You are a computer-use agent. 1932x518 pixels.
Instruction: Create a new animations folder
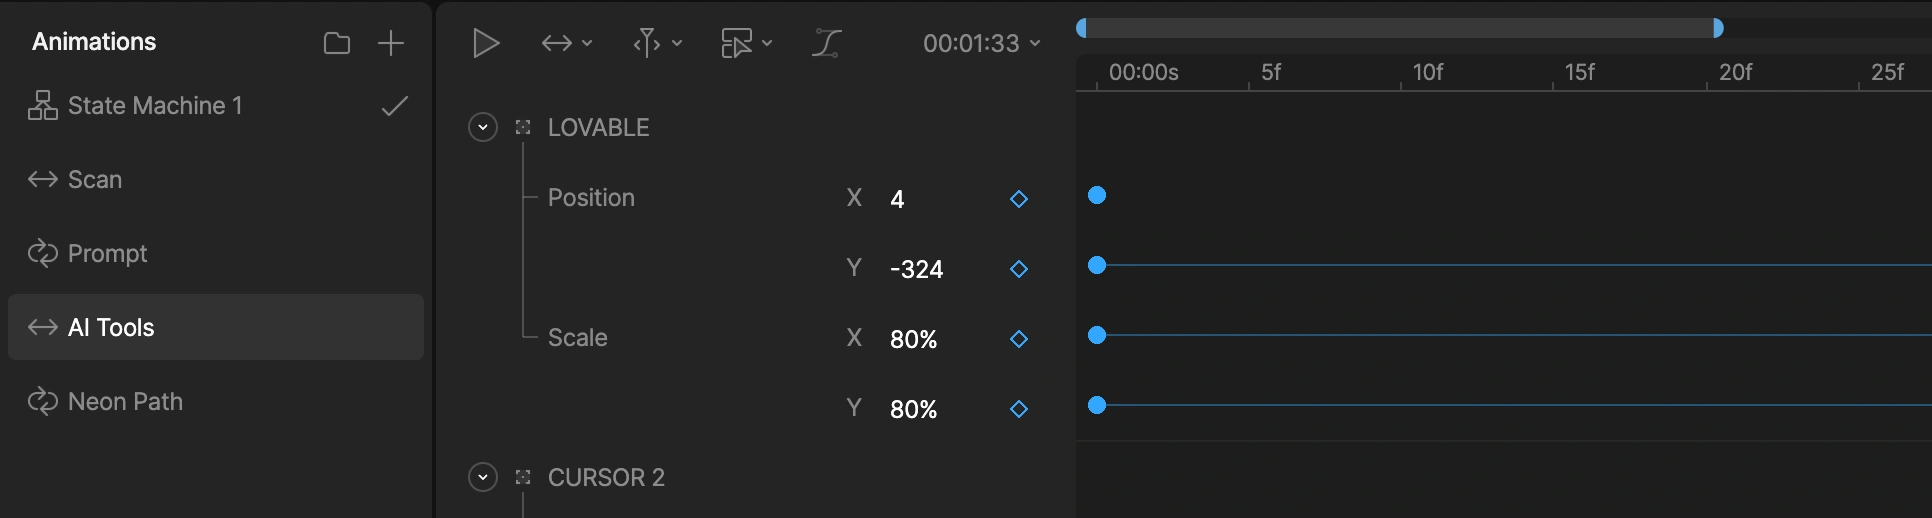(x=337, y=43)
